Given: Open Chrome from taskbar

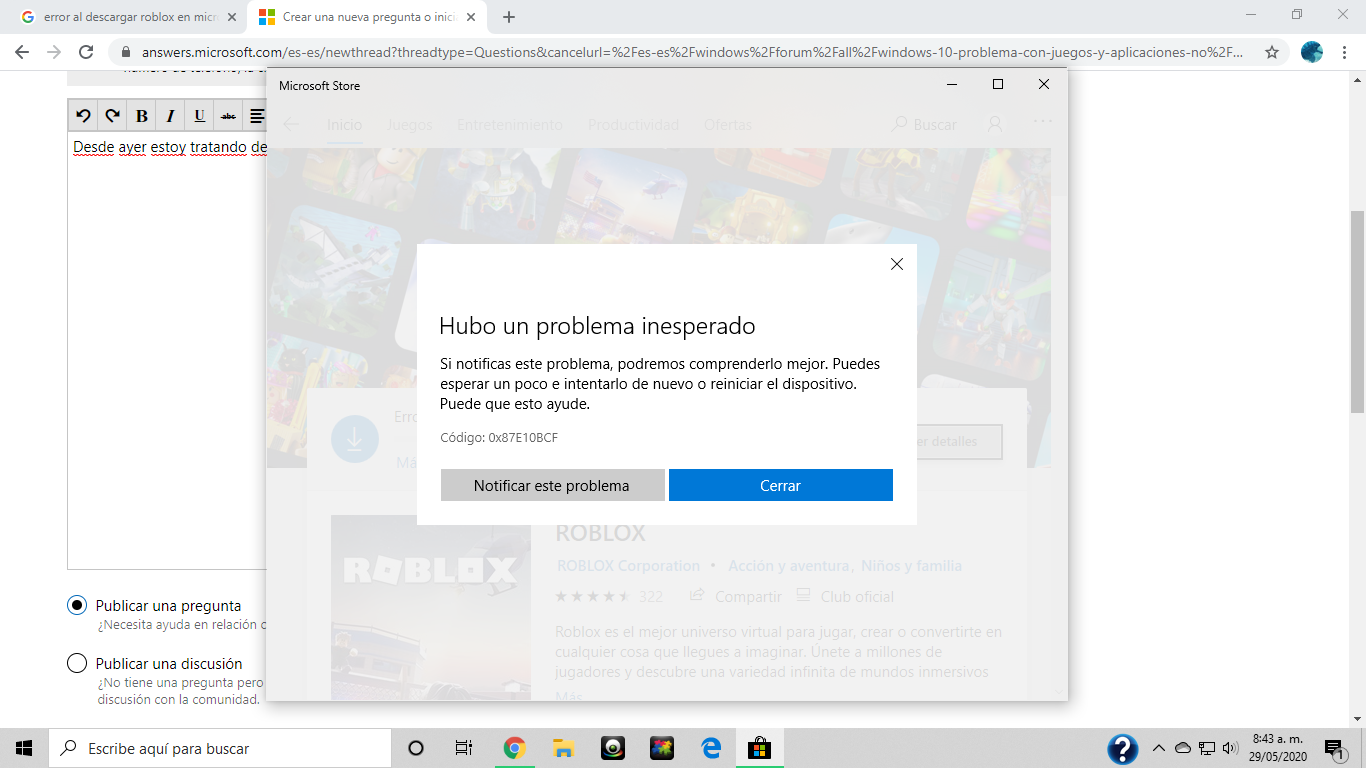Looking at the screenshot, I should [x=514, y=748].
